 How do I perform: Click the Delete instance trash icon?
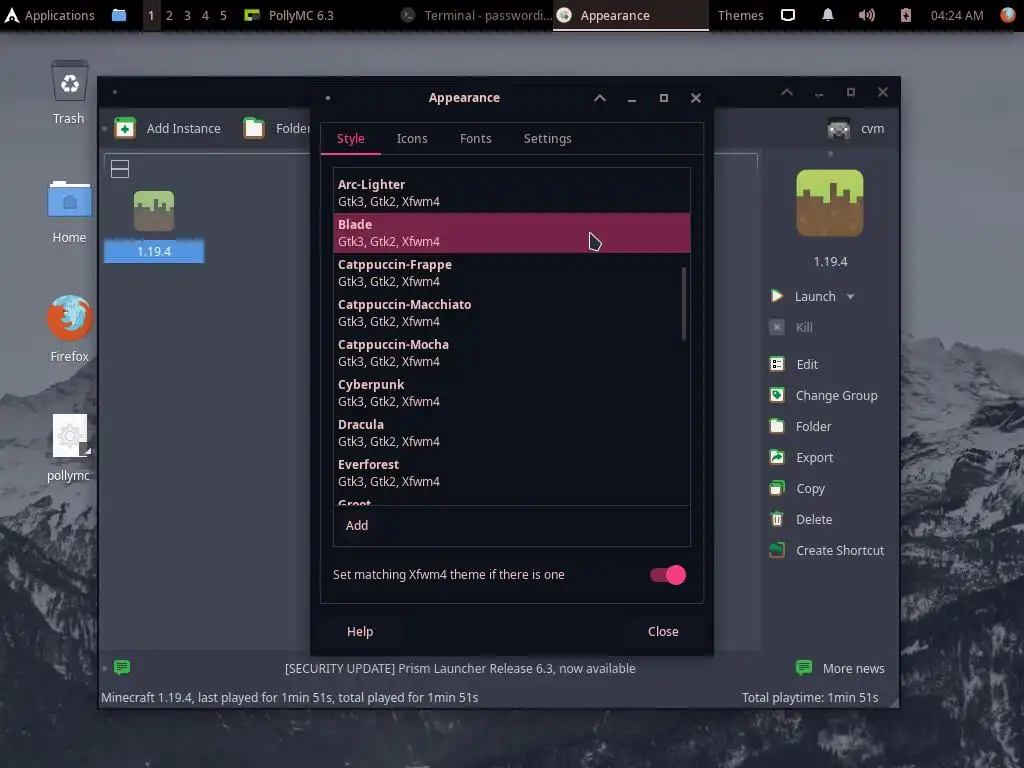point(776,519)
